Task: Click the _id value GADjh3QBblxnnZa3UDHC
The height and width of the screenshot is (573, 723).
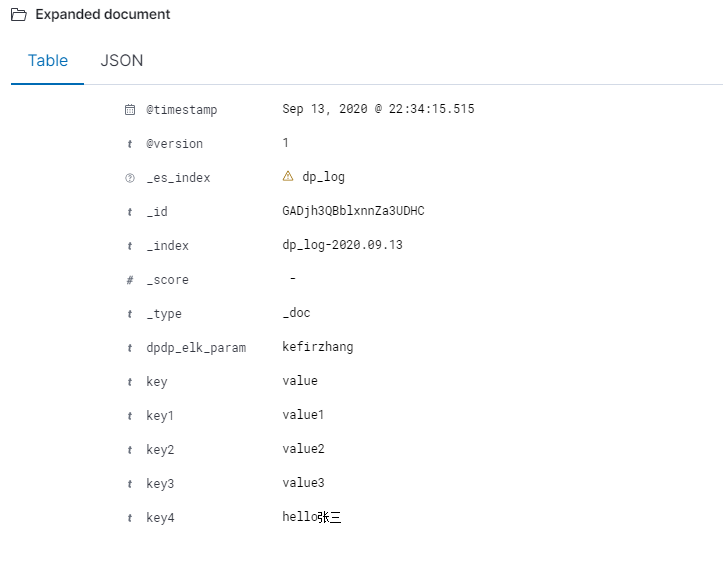Action: (353, 211)
